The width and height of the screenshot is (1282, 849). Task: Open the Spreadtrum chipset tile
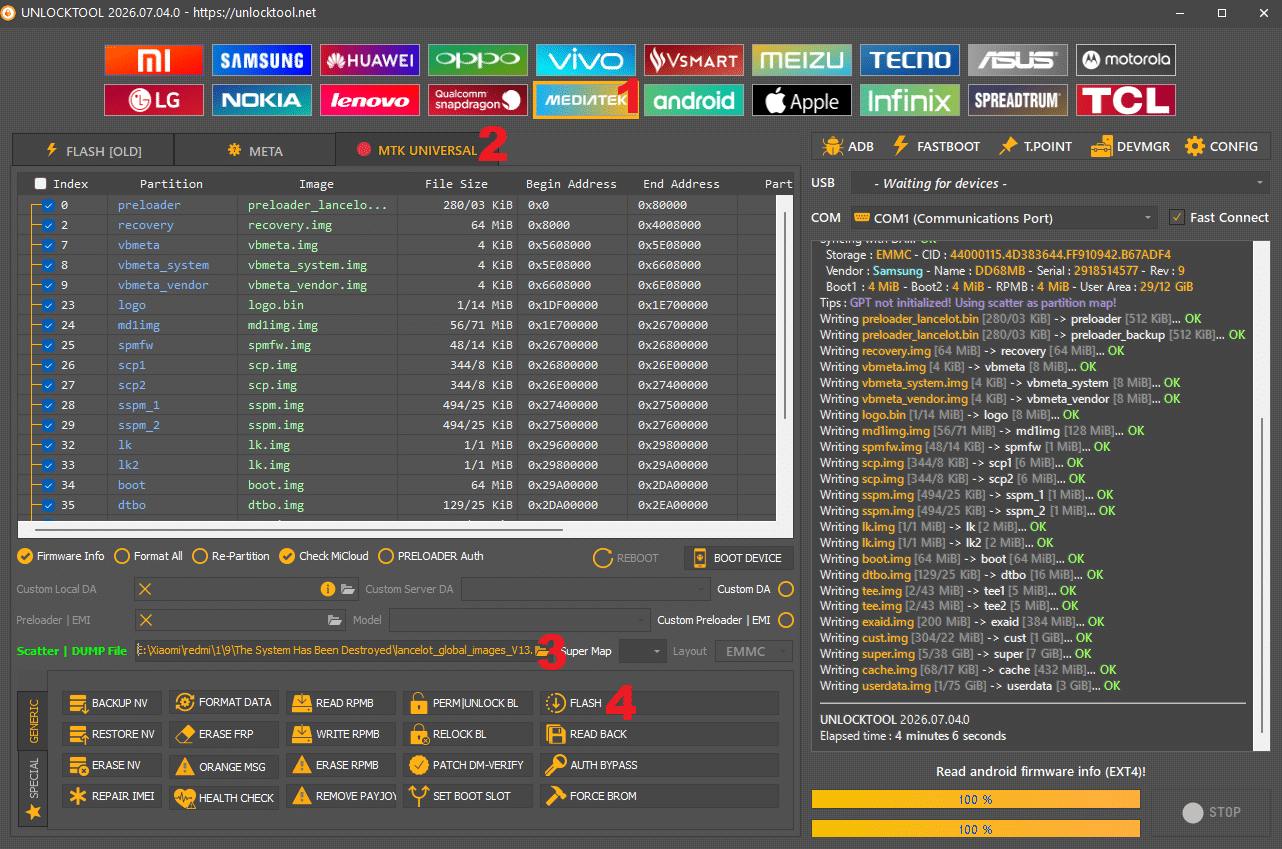coord(1017,100)
